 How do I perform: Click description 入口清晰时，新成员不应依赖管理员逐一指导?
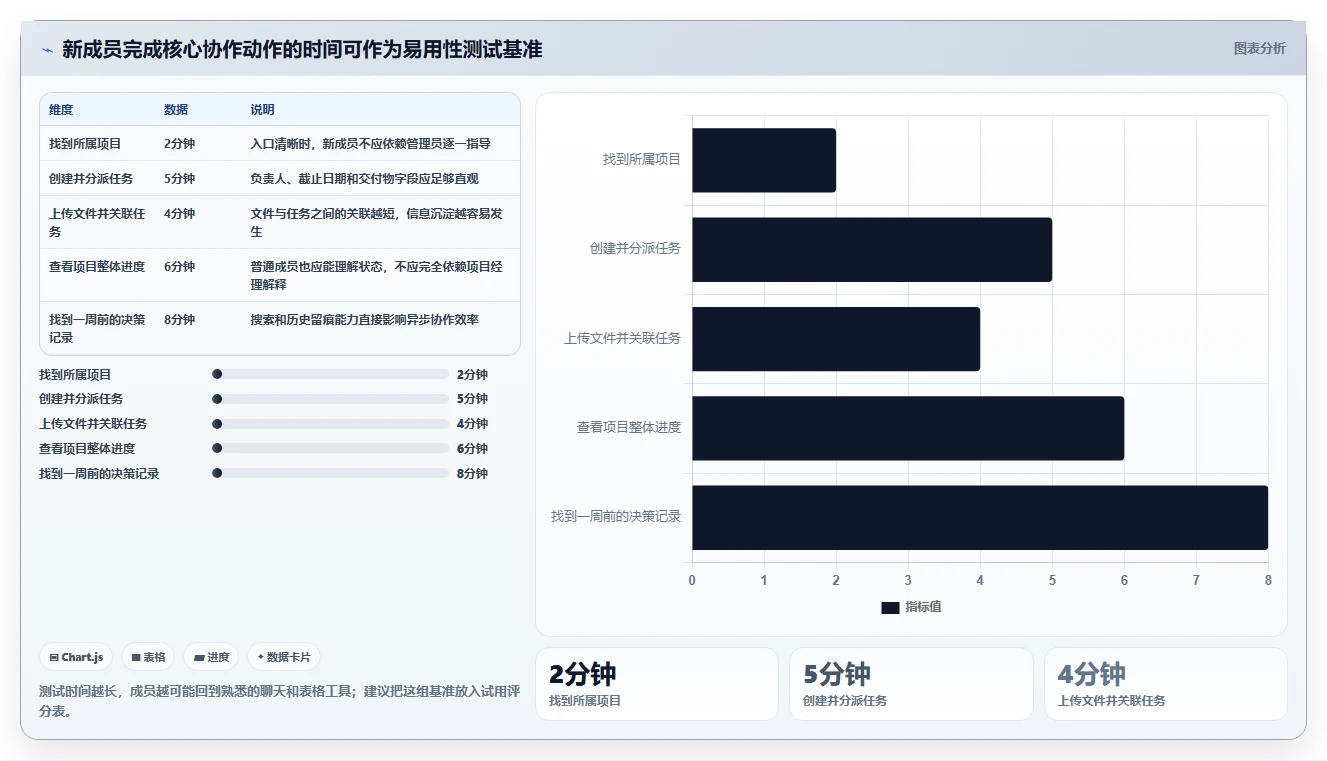370,144
